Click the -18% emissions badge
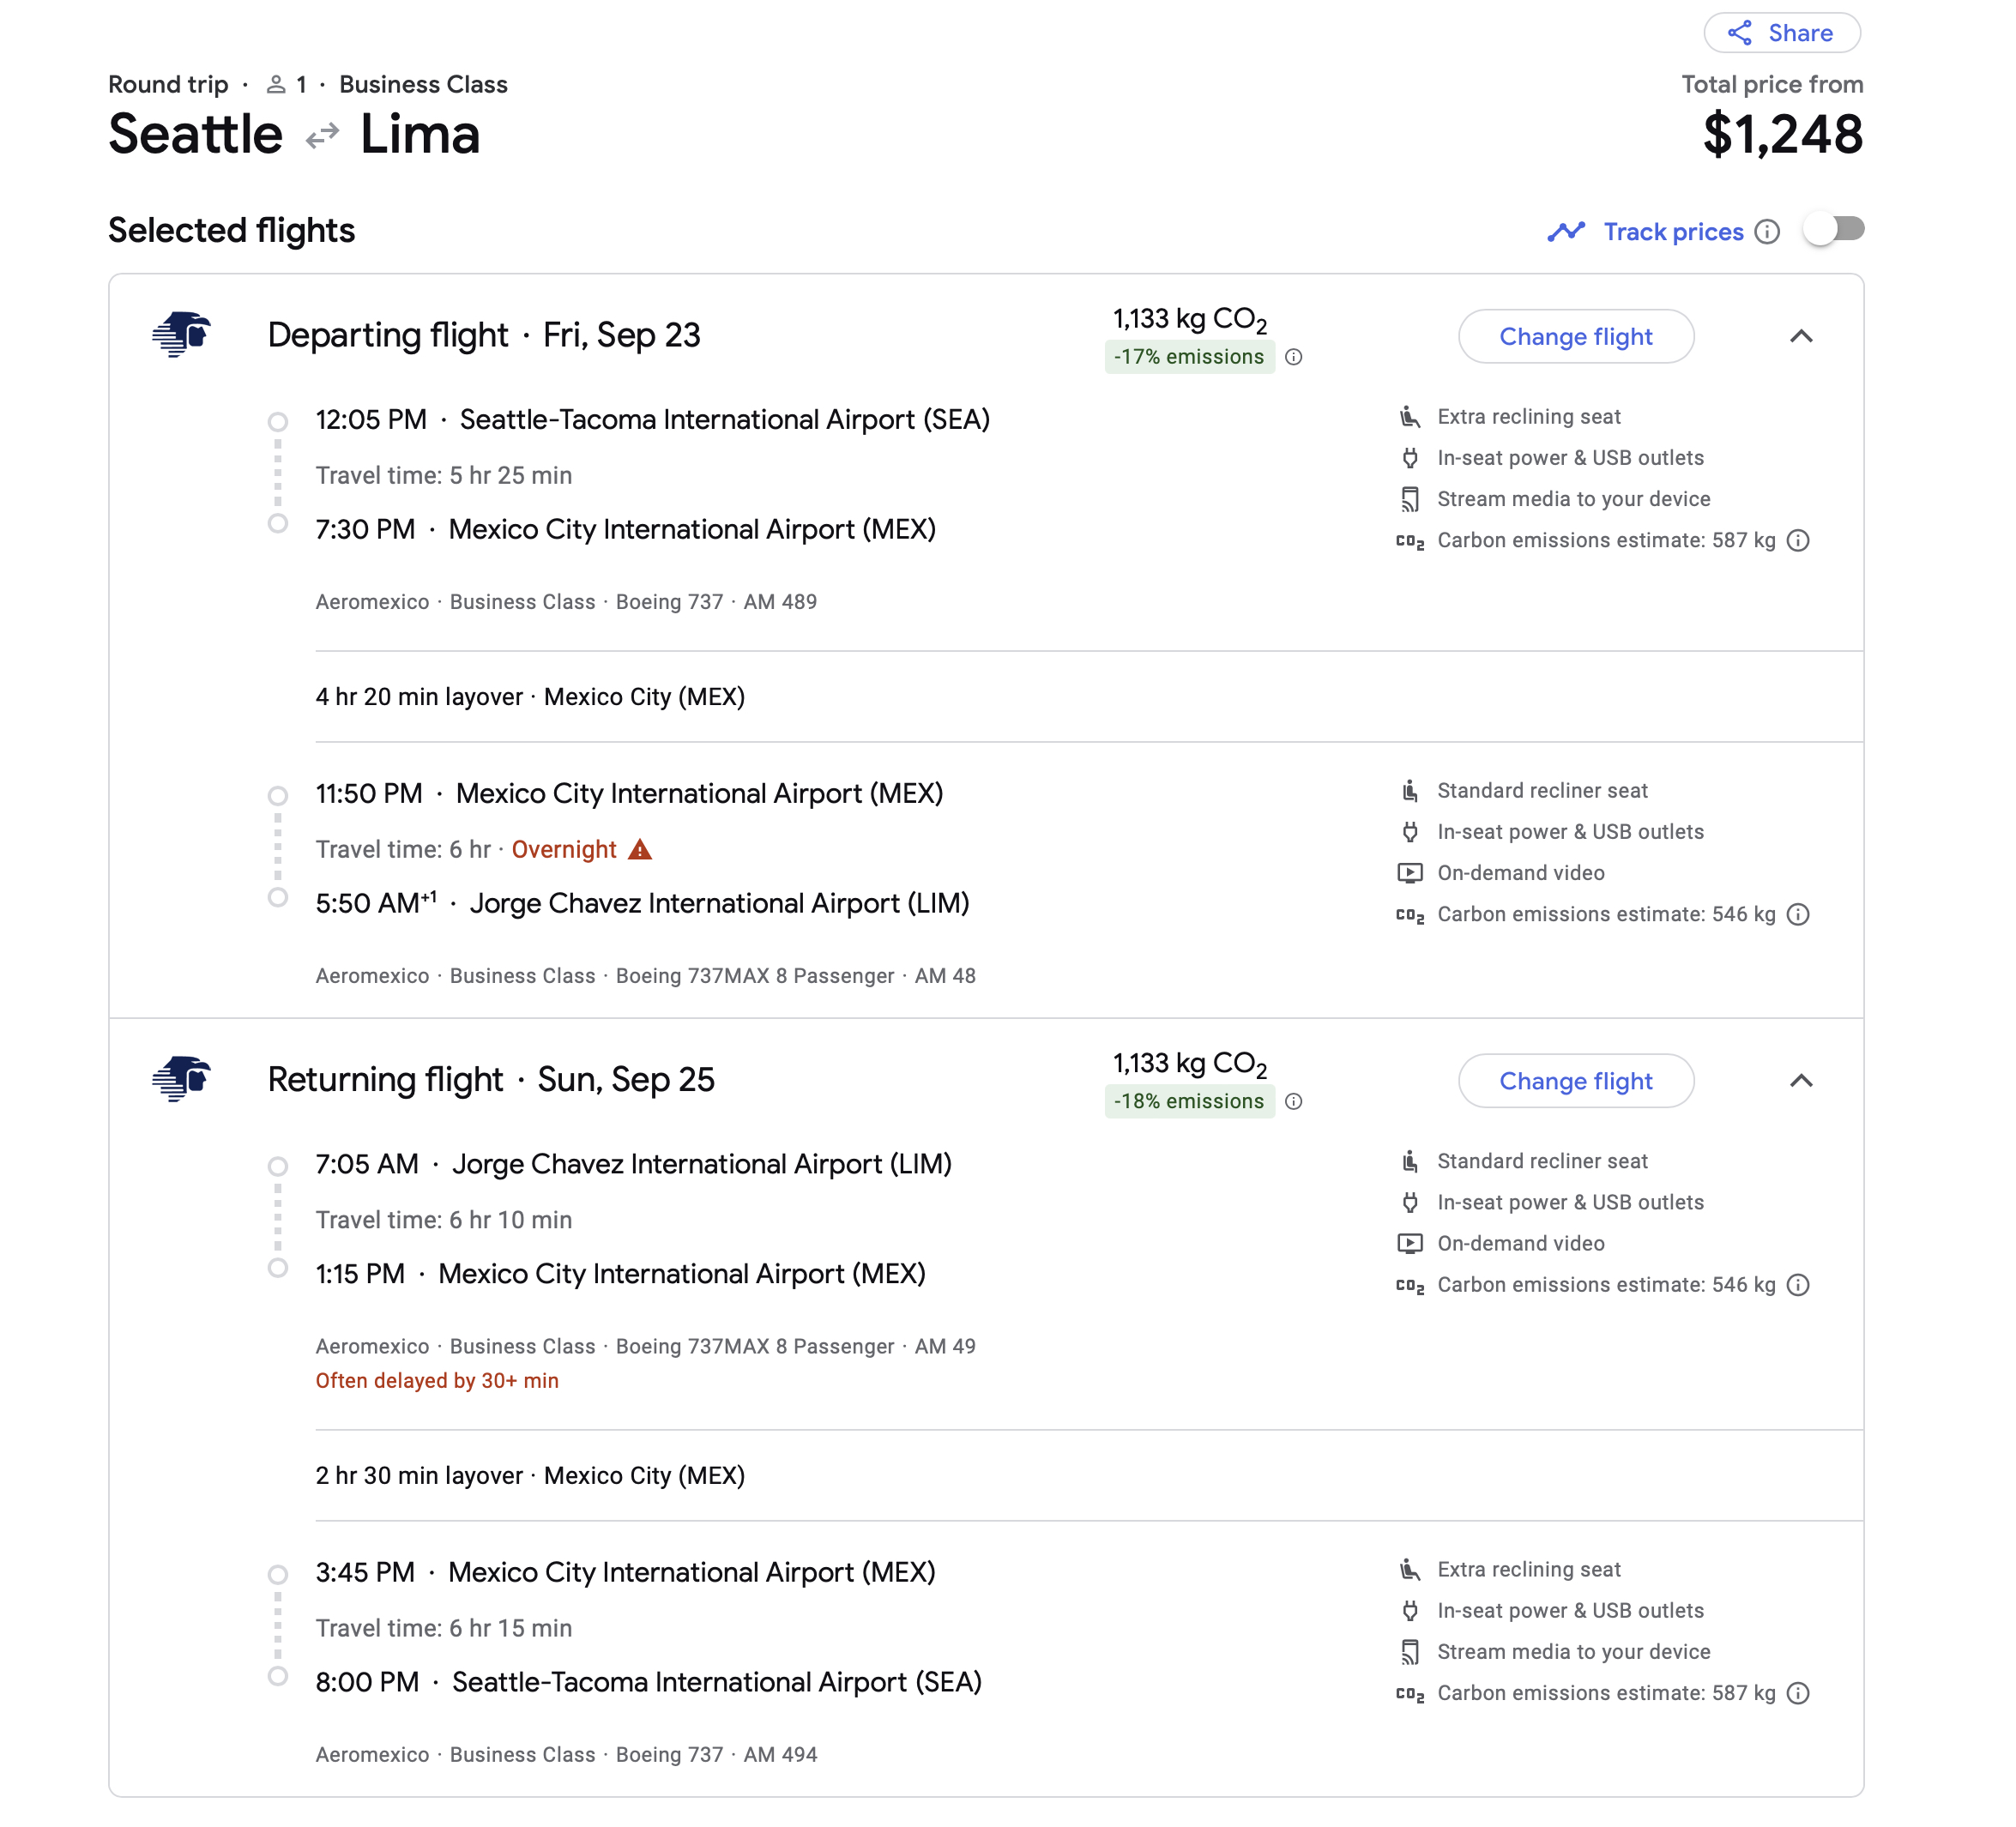Image resolution: width=2016 pixels, height=1827 pixels. pyautogui.click(x=1189, y=1101)
